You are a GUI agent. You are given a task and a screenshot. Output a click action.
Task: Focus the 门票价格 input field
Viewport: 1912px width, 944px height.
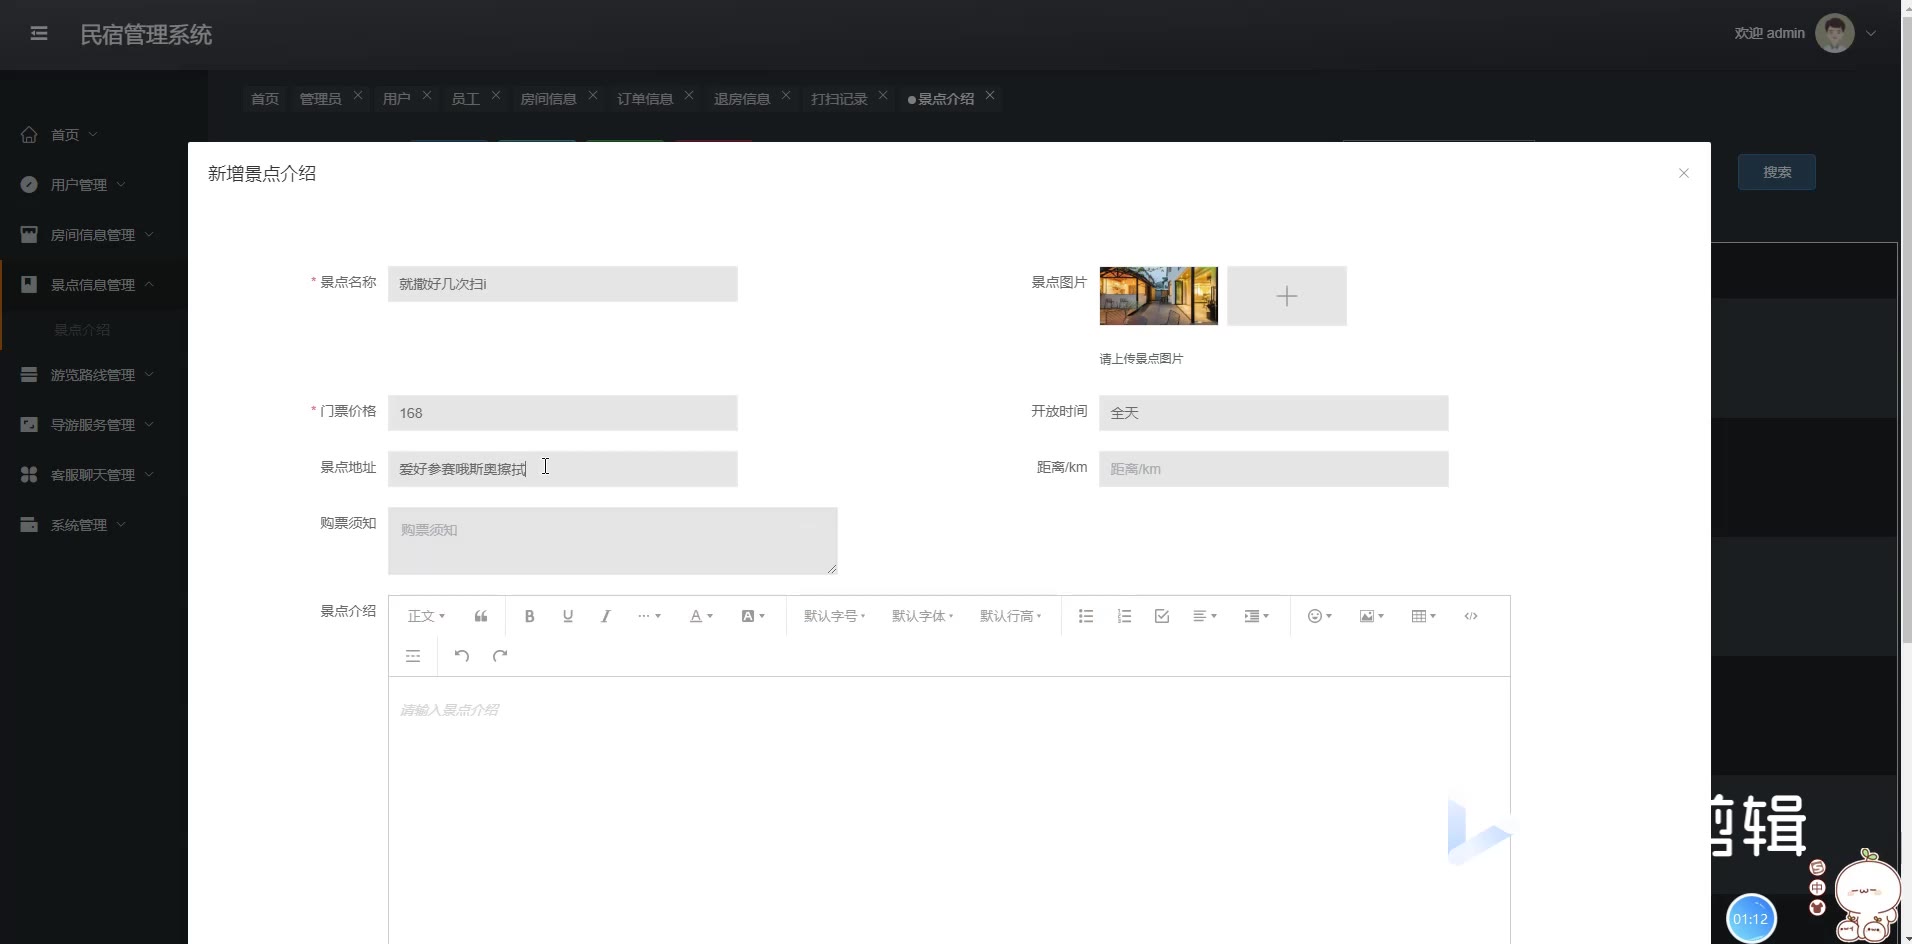[x=563, y=413]
